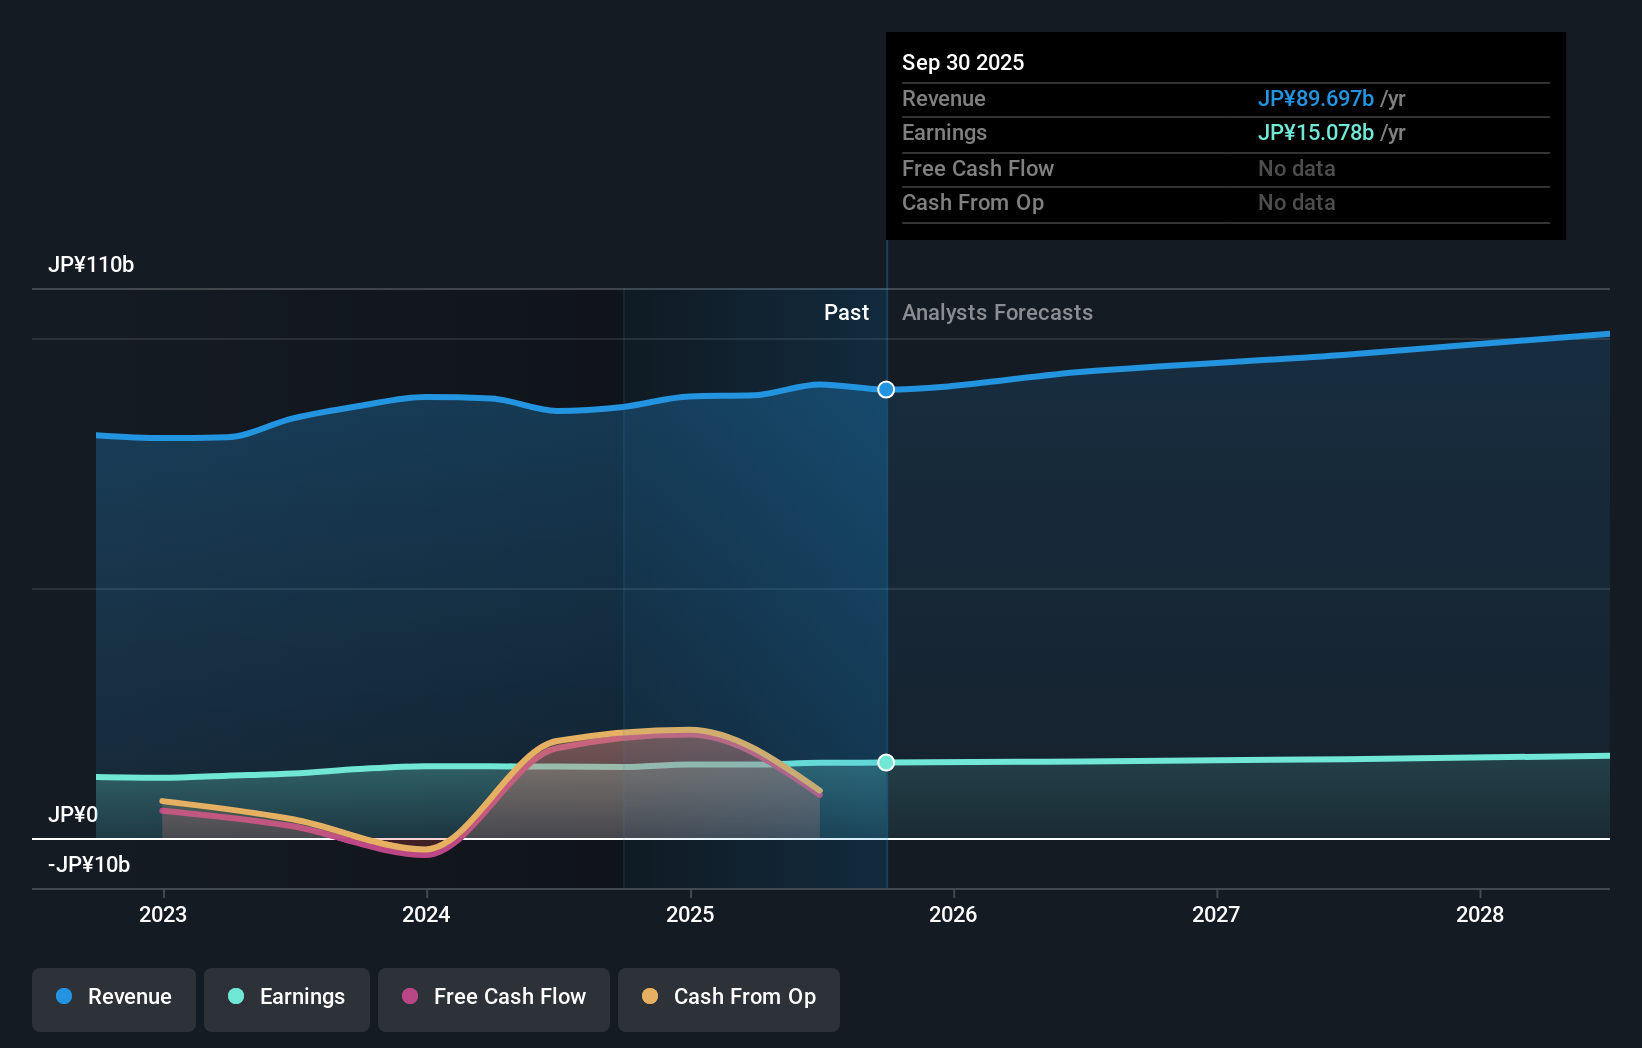This screenshot has width=1642, height=1048.
Task: Click the JP¥89.697b revenue value in tooltip
Action: (1316, 99)
